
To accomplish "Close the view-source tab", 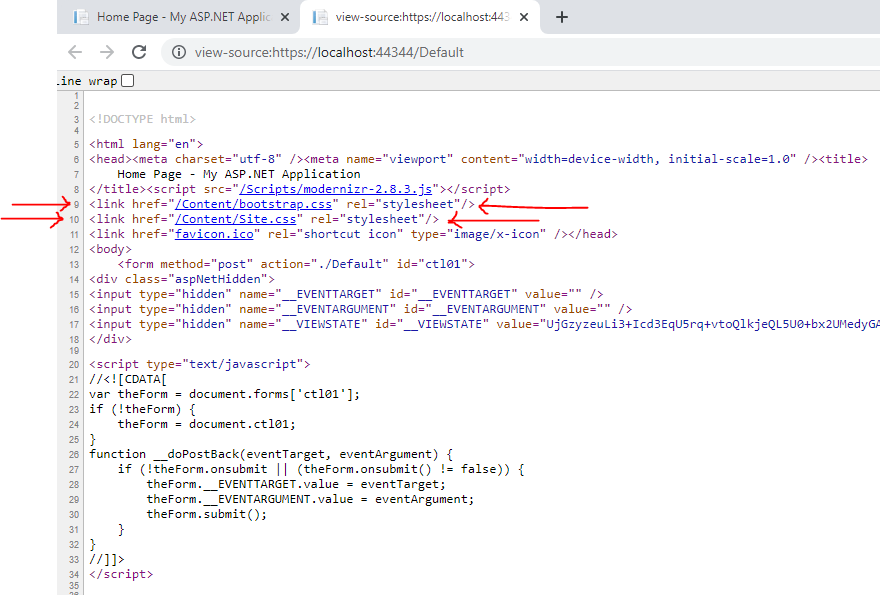I will click(x=524, y=17).
